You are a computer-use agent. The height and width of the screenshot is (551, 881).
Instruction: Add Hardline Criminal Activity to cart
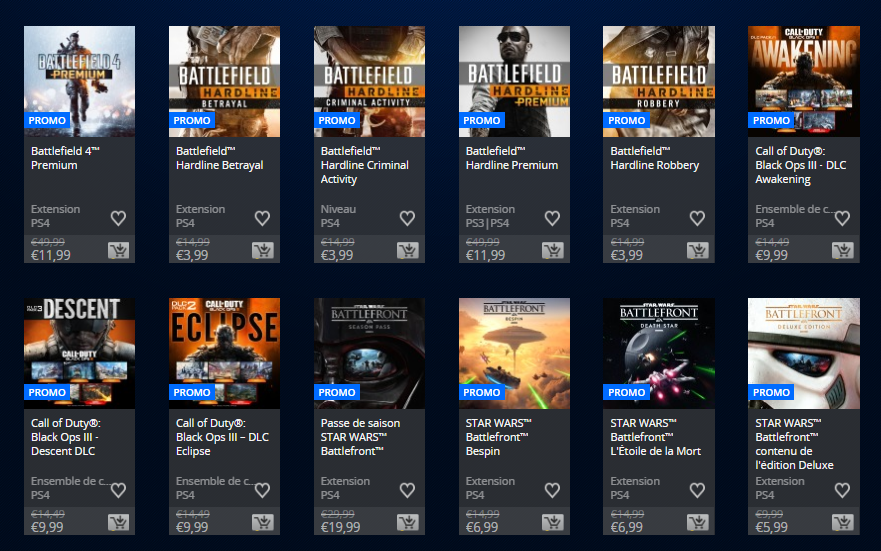coord(408,250)
